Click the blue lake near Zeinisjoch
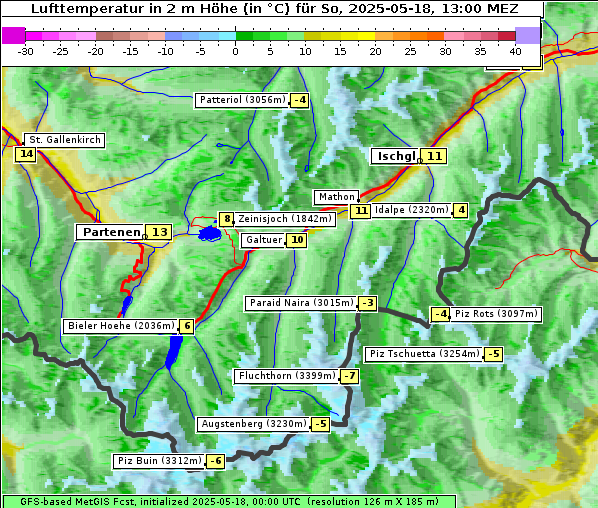 (x=210, y=233)
